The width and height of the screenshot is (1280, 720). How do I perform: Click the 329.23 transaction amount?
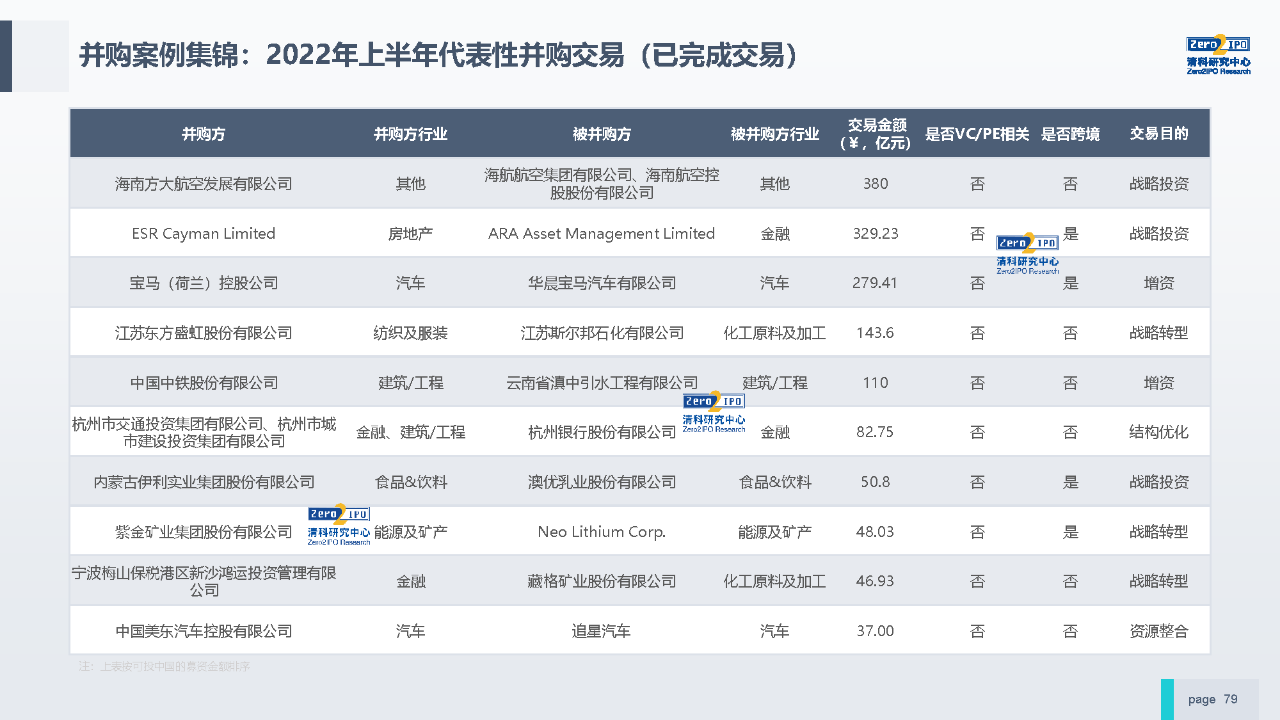click(876, 233)
